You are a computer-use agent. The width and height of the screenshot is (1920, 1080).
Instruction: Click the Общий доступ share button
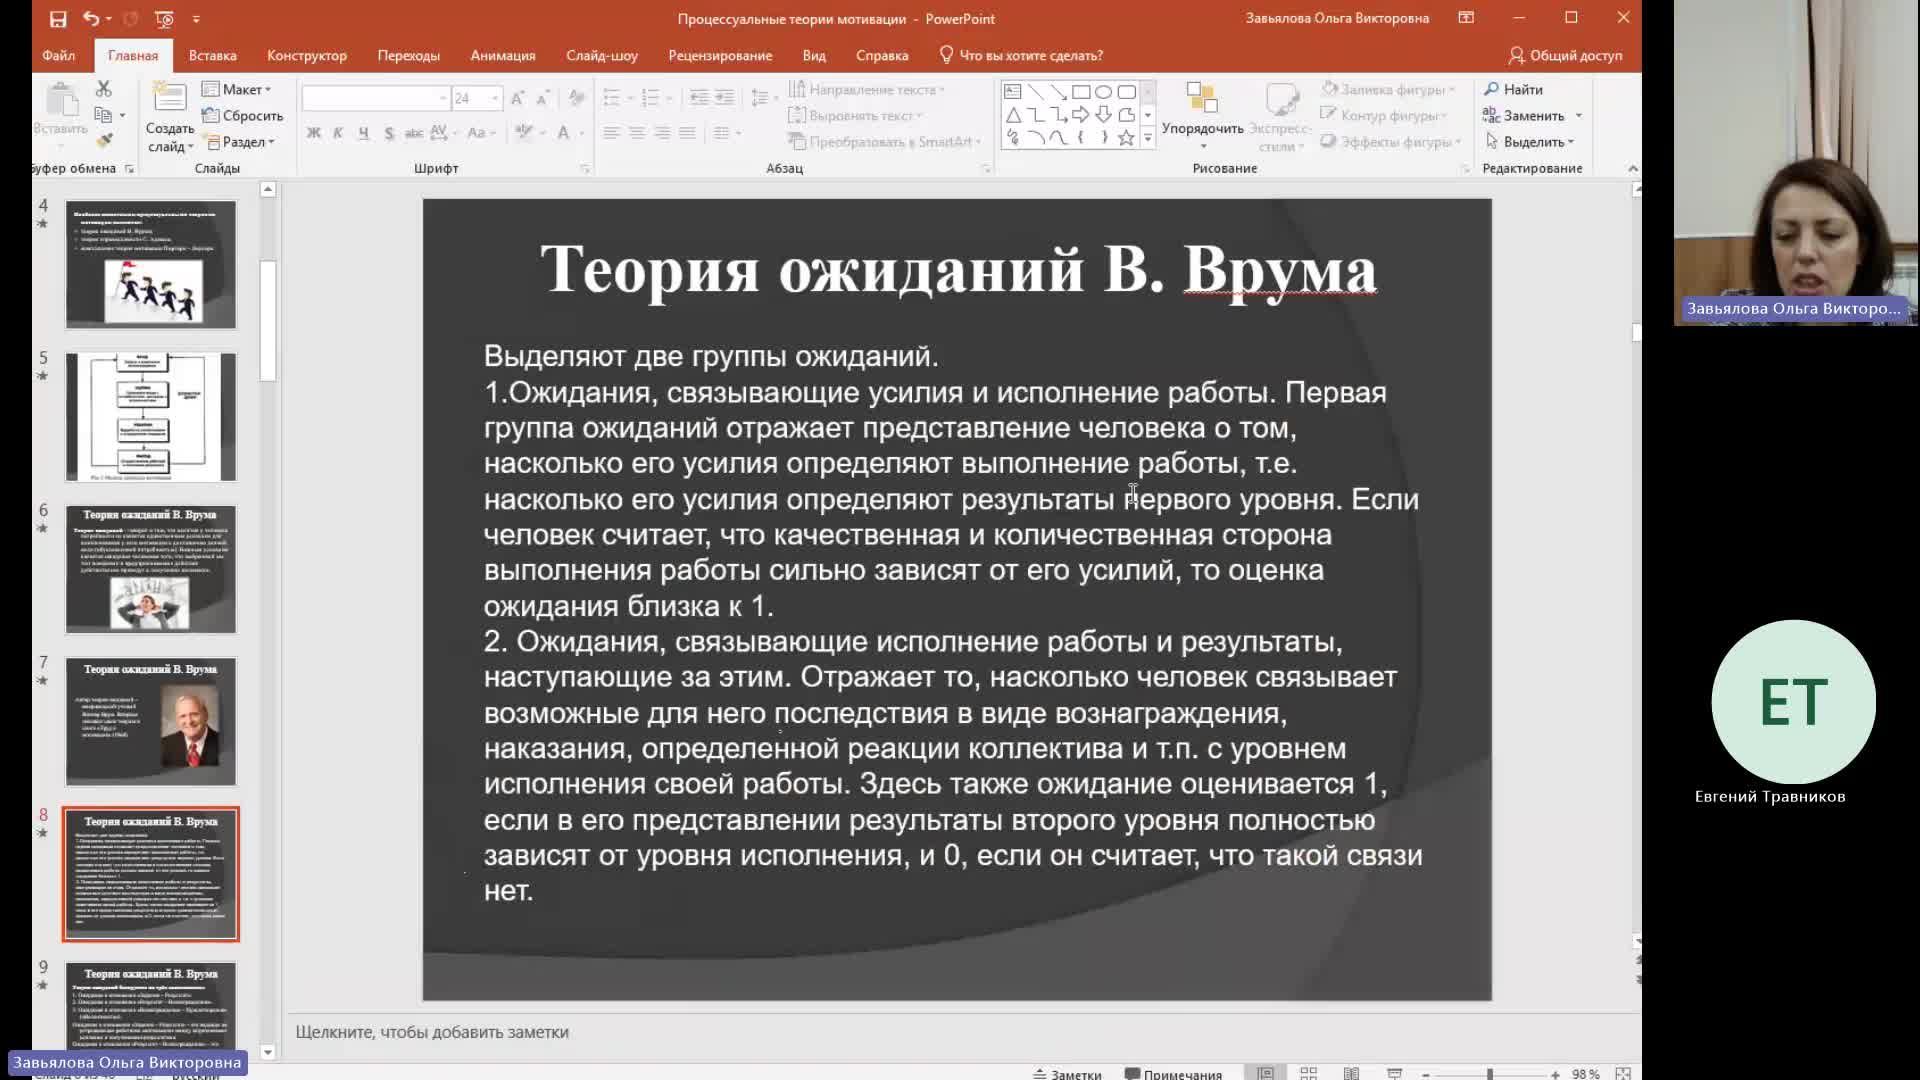[1565, 55]
